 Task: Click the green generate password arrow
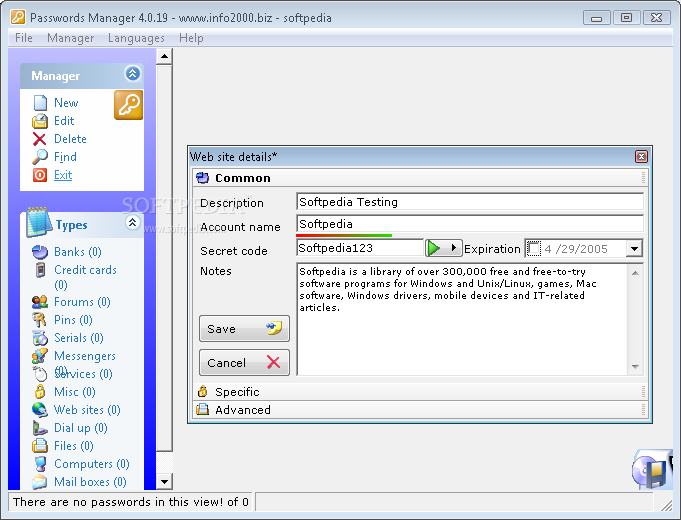click(434, 248)
